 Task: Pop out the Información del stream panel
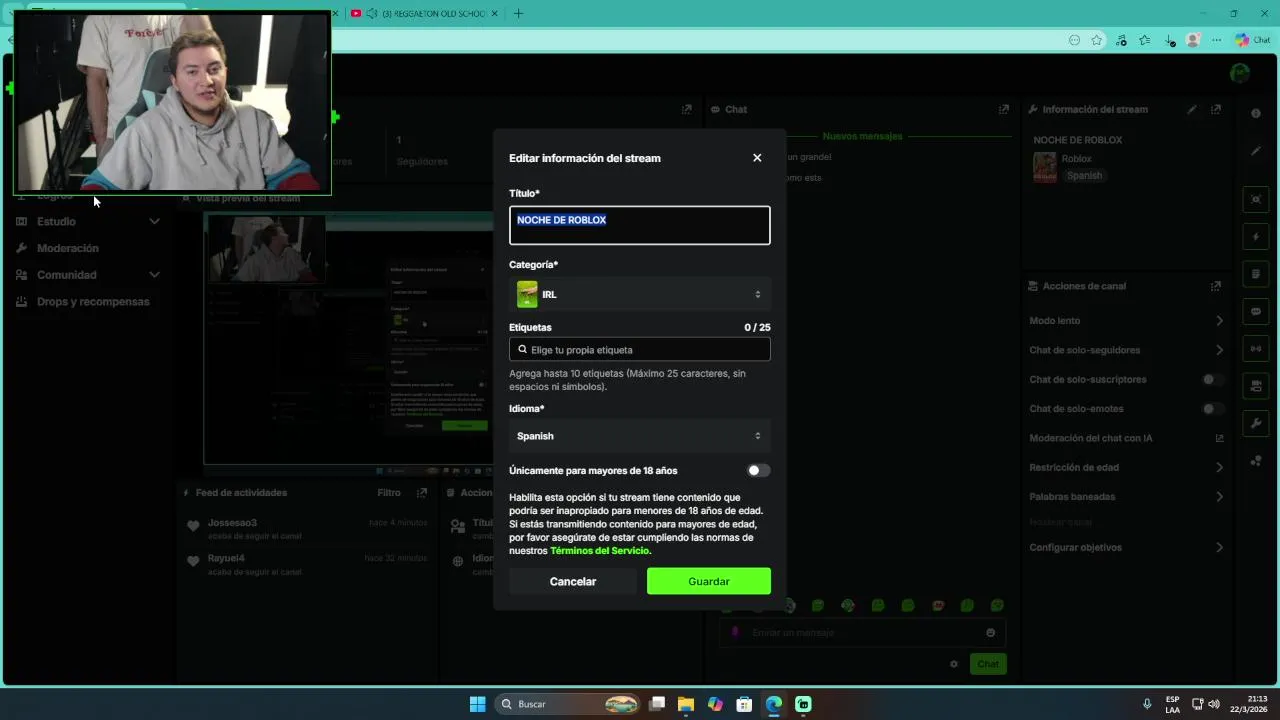coord(1216,109)
